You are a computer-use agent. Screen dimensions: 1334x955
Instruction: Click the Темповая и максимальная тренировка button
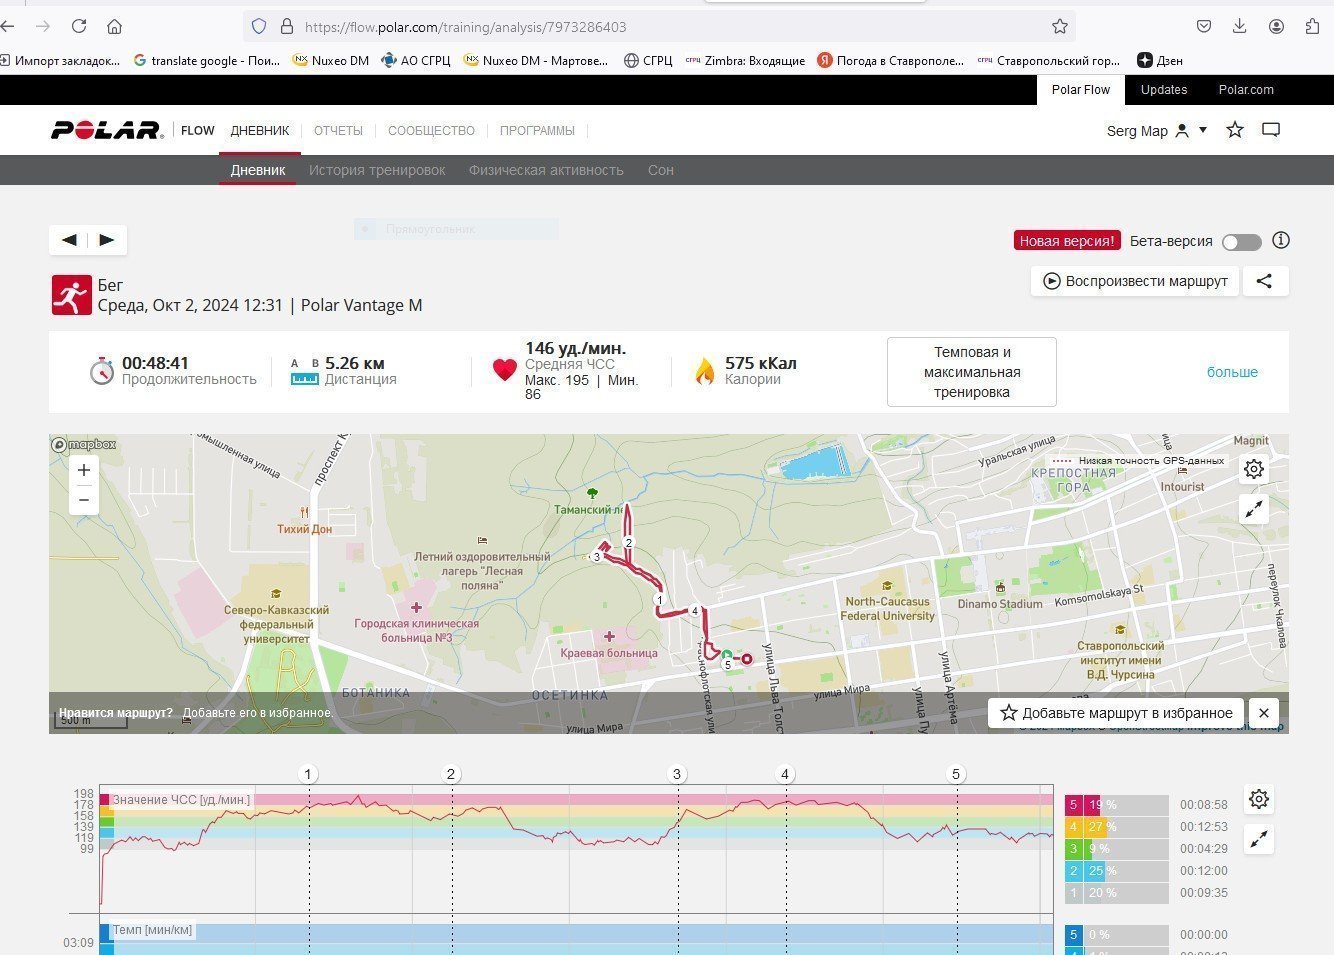click(x=972, y=372)
